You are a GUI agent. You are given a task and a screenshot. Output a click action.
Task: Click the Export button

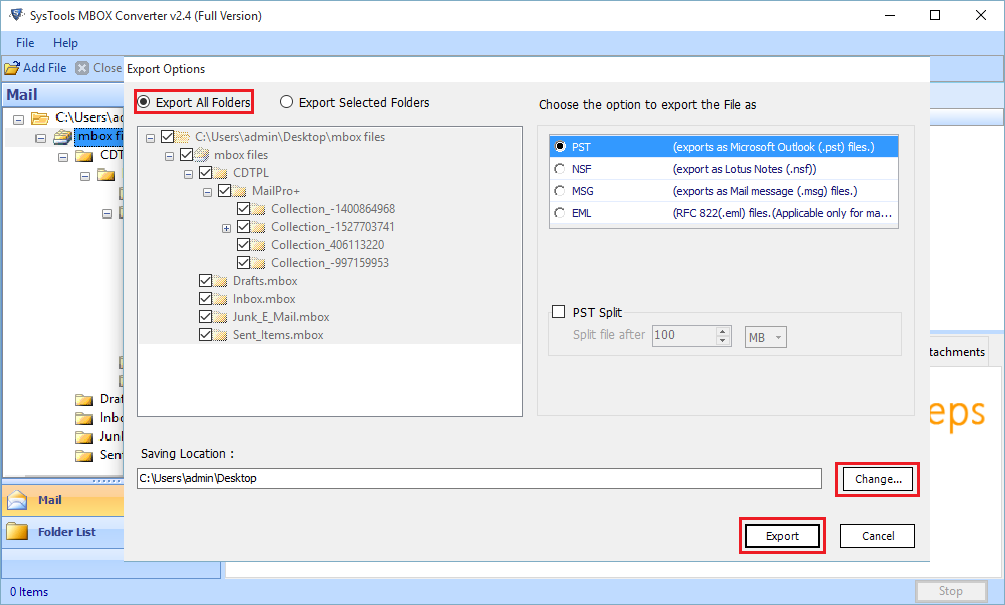(x=782, y=536)
